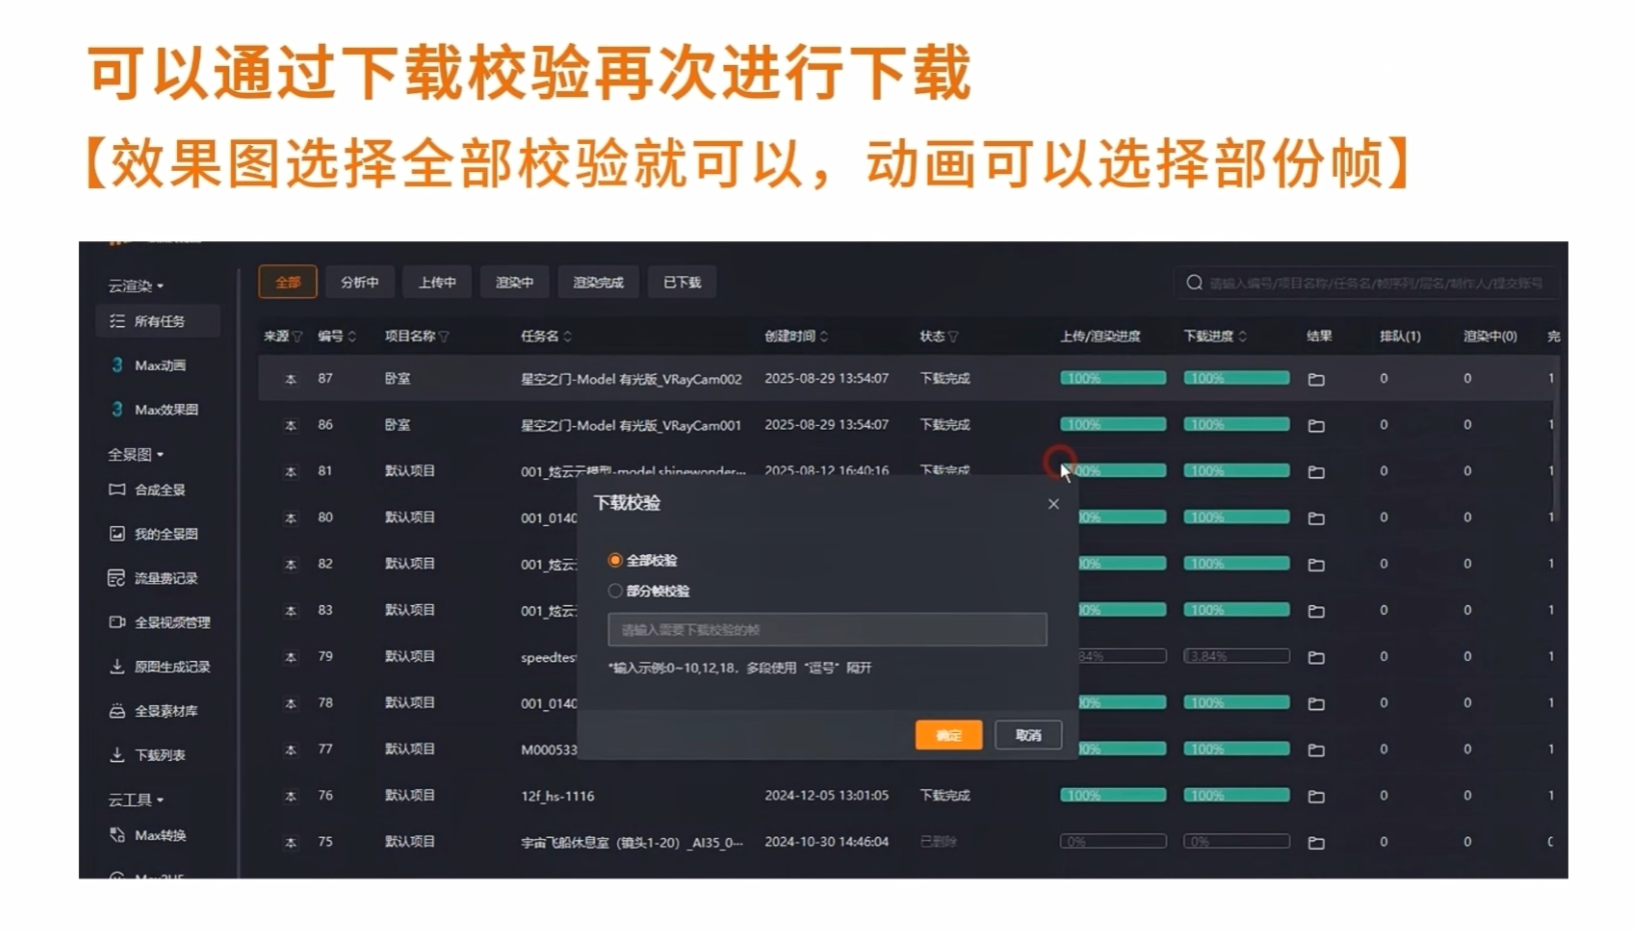The width and height of the screenshot is (1635, 931).
Task: Collapse the 云渲染 sidebar section
Action: 136,286
